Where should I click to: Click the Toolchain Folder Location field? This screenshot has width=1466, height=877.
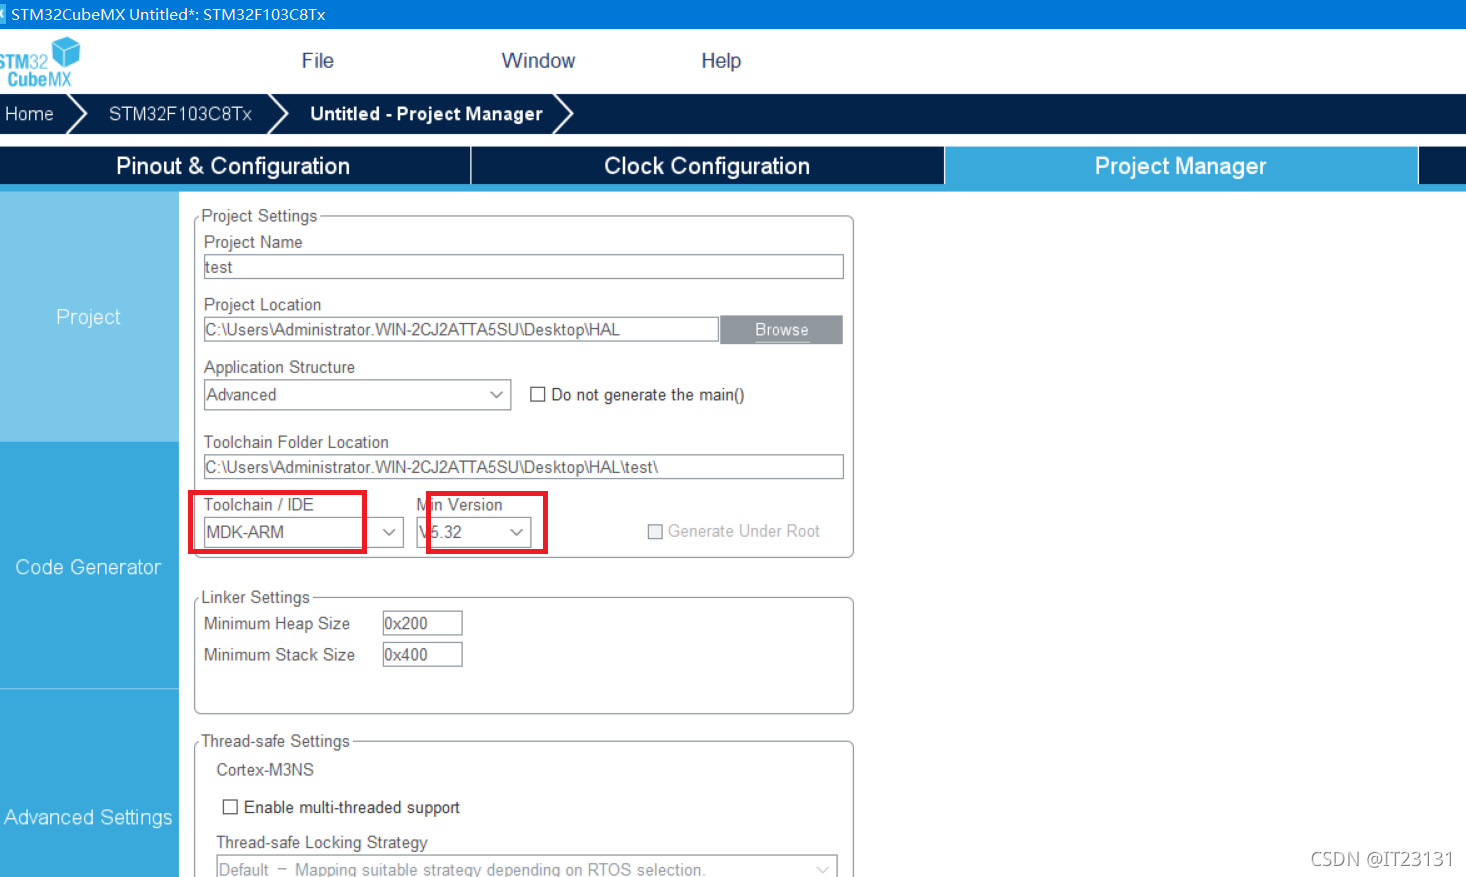tap(523, 467)
